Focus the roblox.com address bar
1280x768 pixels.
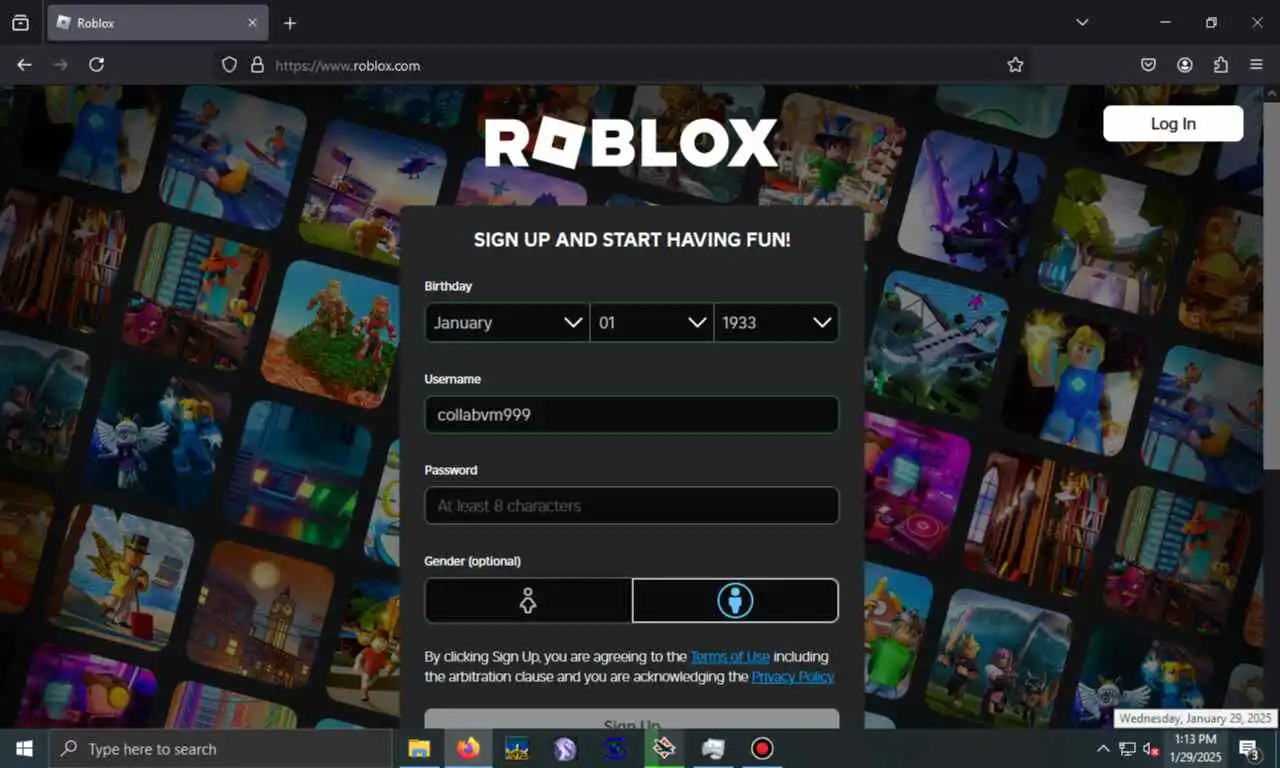point(620,65)
